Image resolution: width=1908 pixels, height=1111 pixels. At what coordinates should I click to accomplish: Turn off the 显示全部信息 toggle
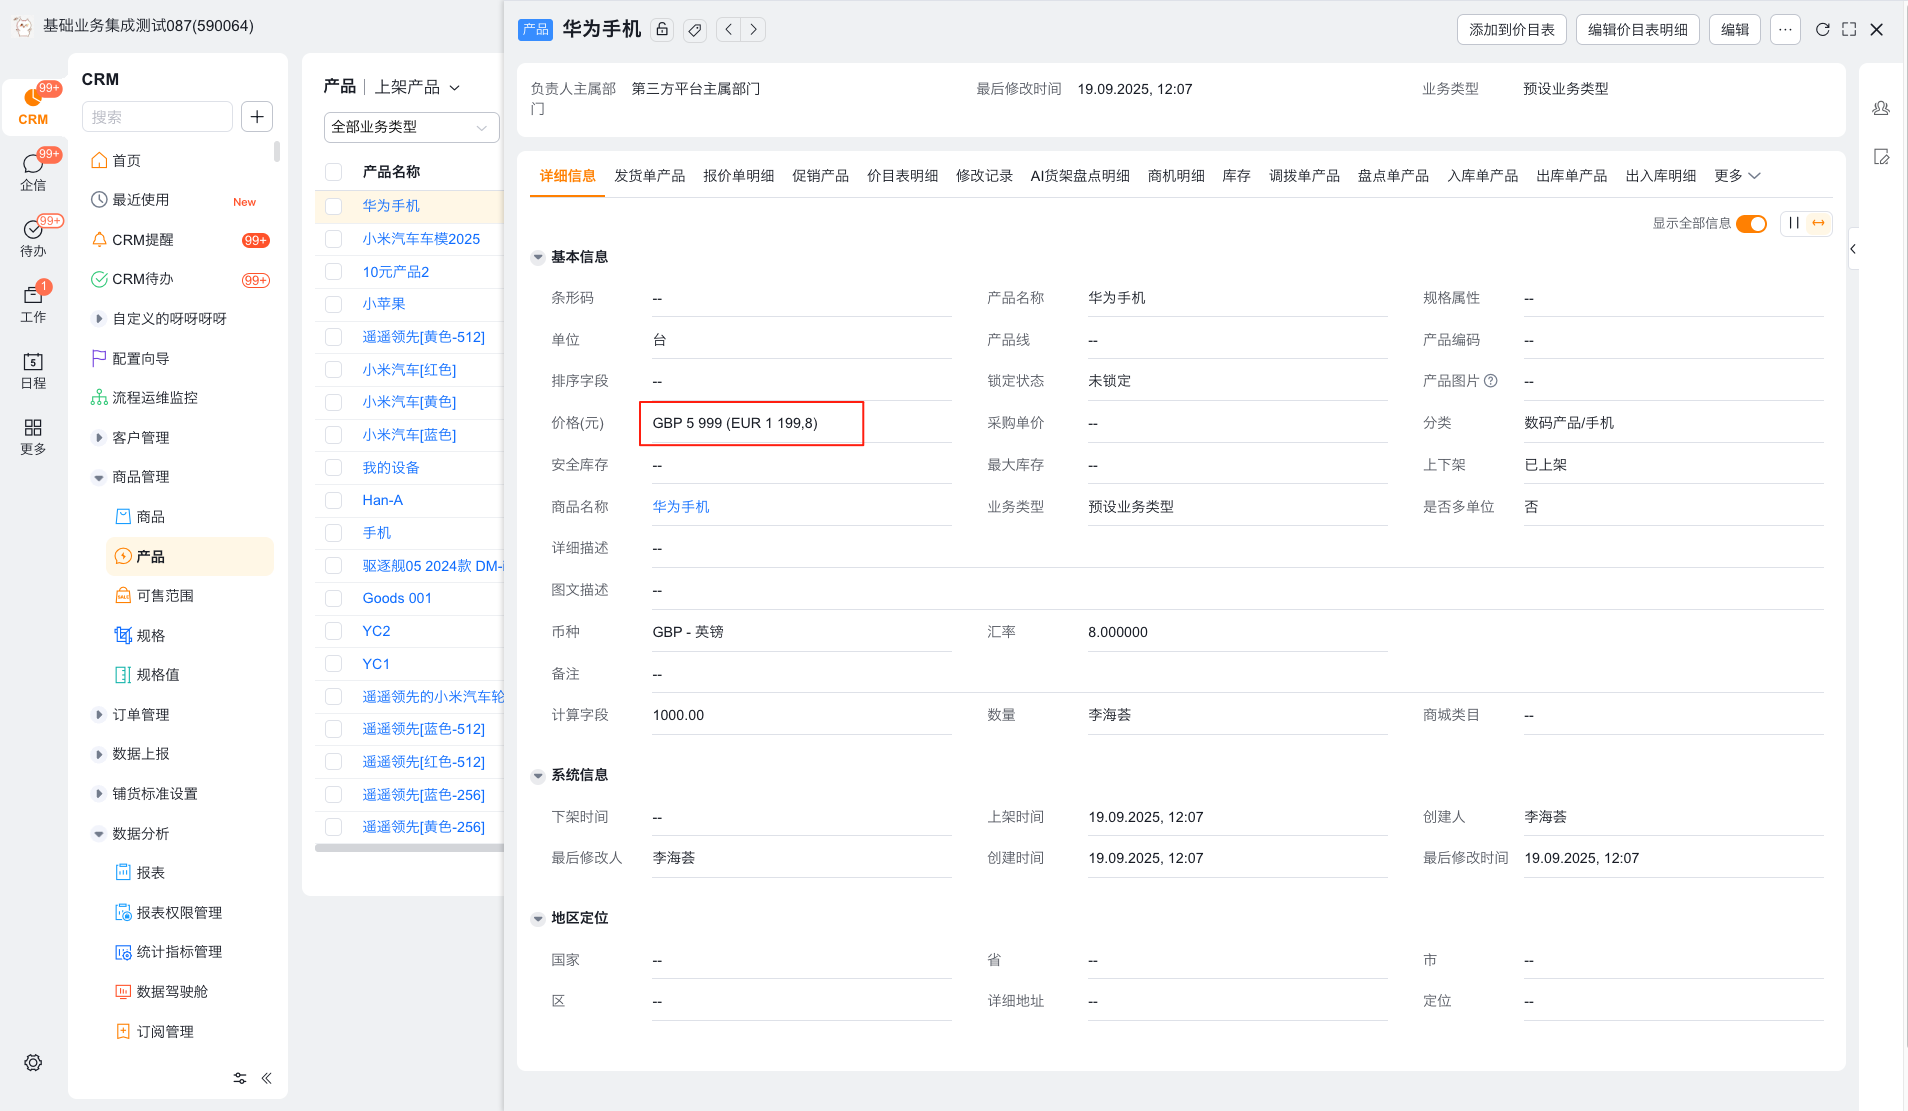point(1751,223)
